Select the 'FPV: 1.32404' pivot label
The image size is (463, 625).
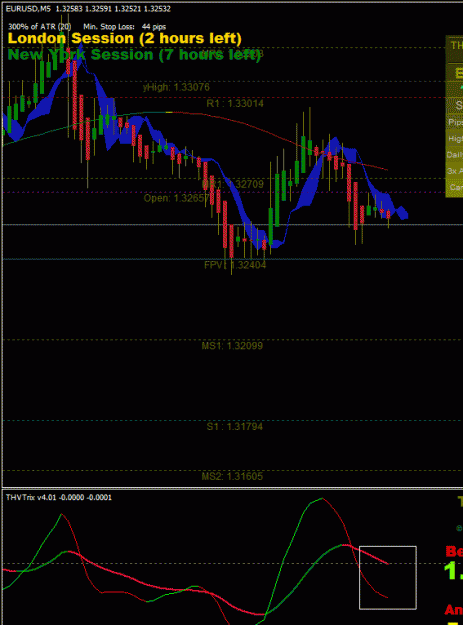235,265
